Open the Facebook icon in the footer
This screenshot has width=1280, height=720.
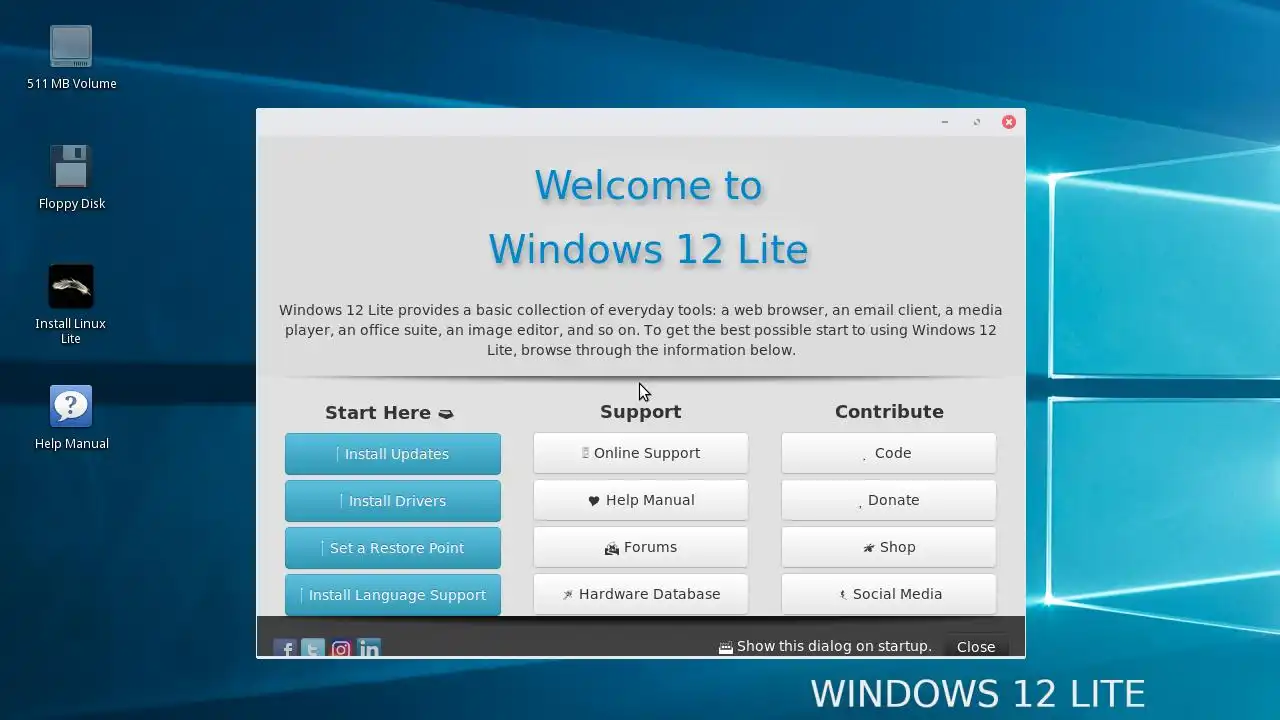[285, 649]
